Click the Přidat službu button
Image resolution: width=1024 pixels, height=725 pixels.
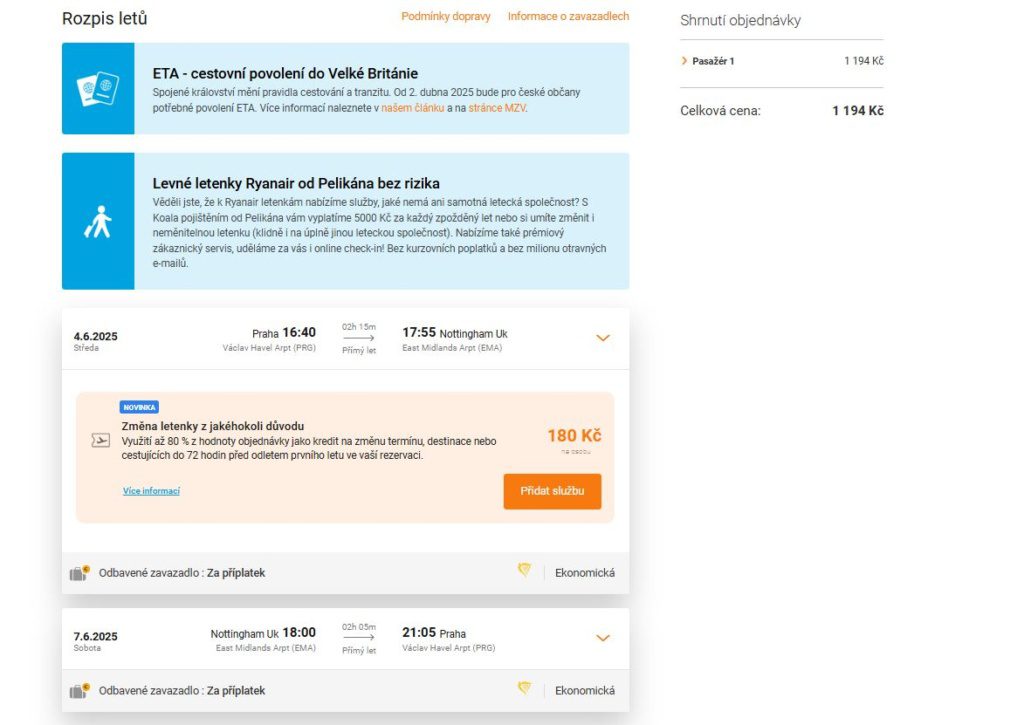tap(552, 491)
